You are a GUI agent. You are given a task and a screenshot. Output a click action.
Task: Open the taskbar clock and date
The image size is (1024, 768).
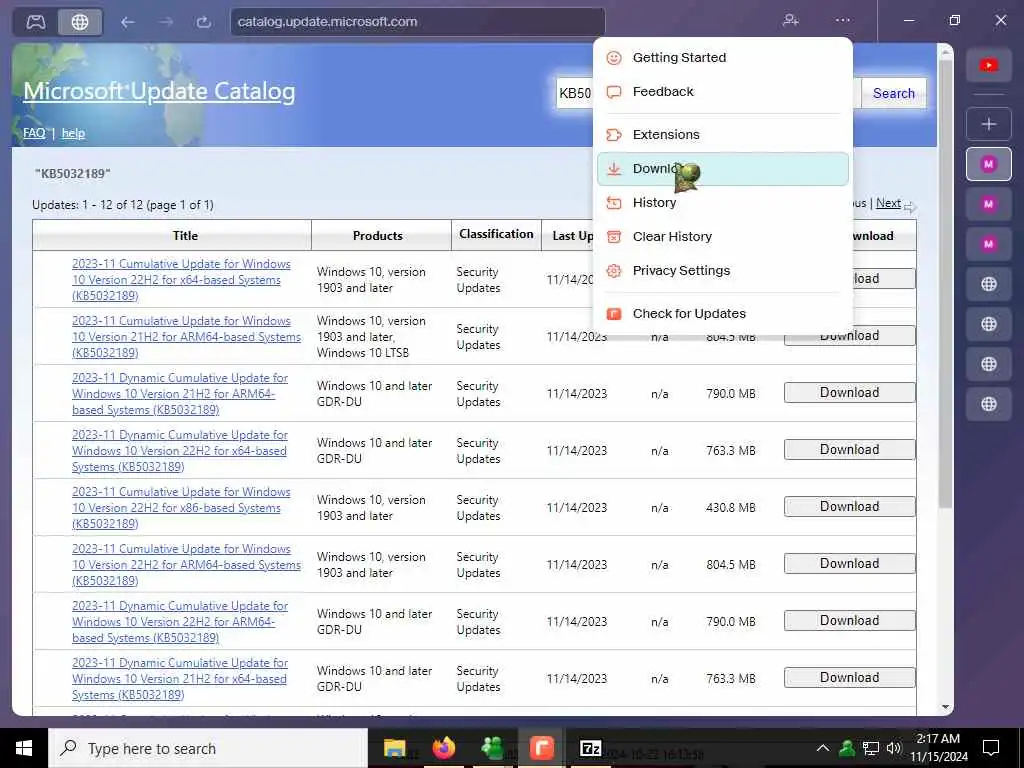pos(938,748)
